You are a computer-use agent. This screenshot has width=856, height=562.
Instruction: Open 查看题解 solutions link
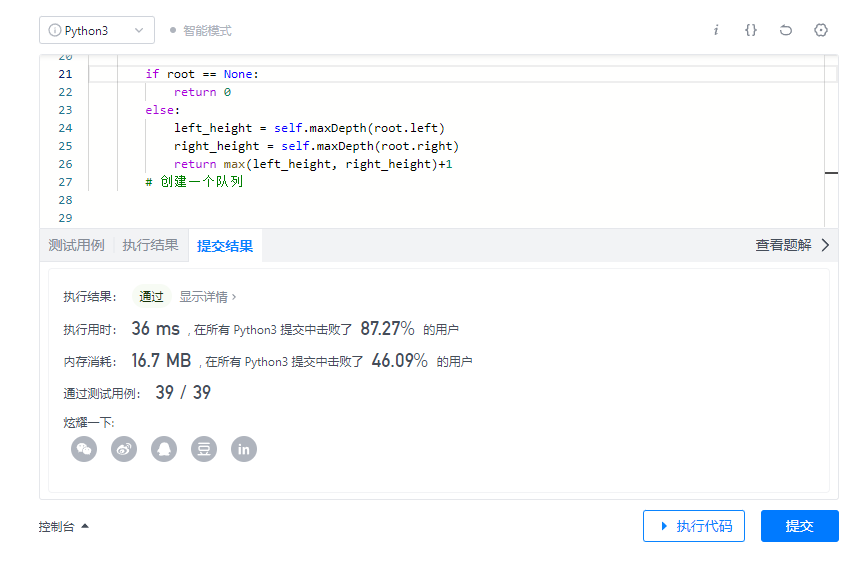tap(783, 245)
